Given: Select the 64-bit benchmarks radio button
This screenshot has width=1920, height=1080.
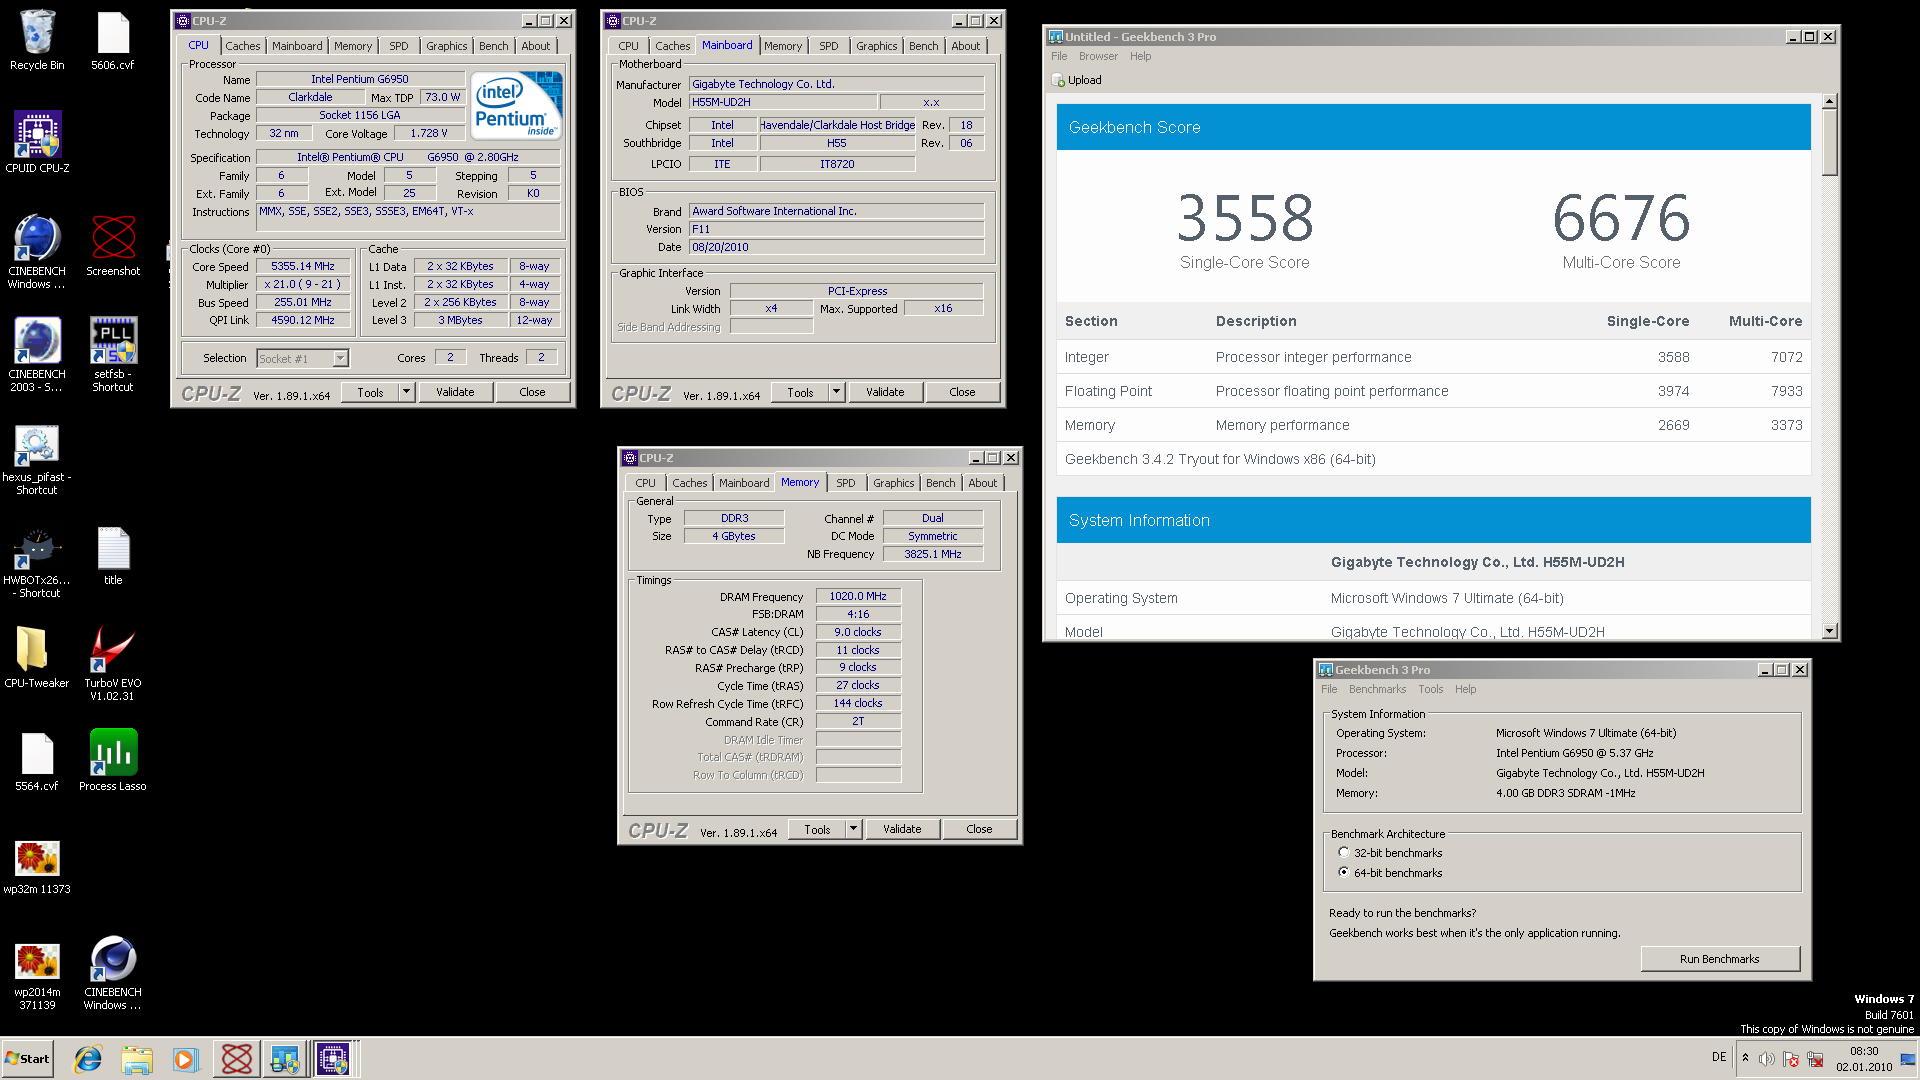Looking at the screenshot, I should point(1344,872).
